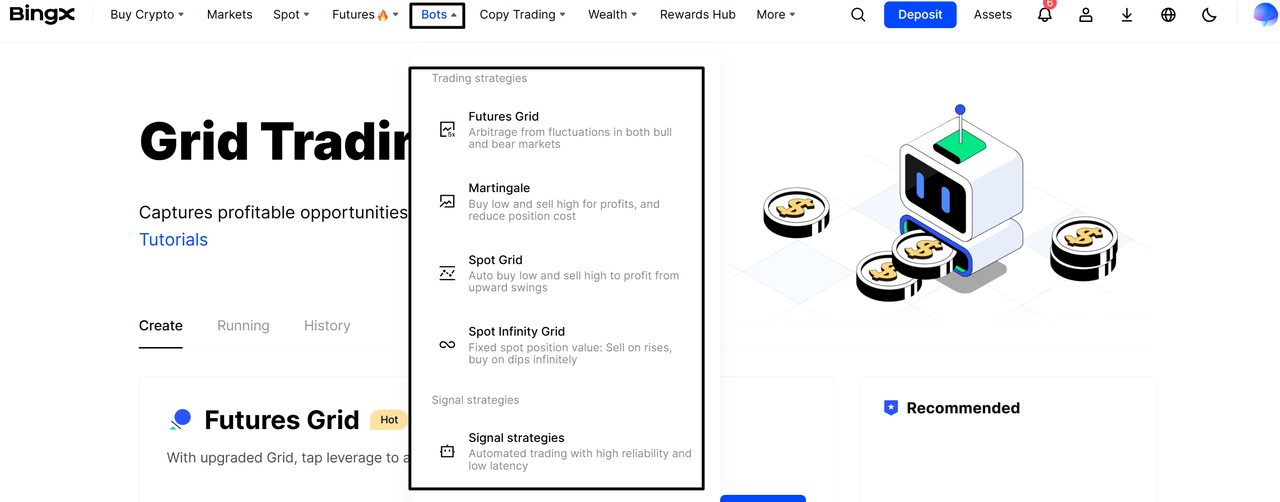
Task: Switch to the History tab
Action: tap(327, 326)
